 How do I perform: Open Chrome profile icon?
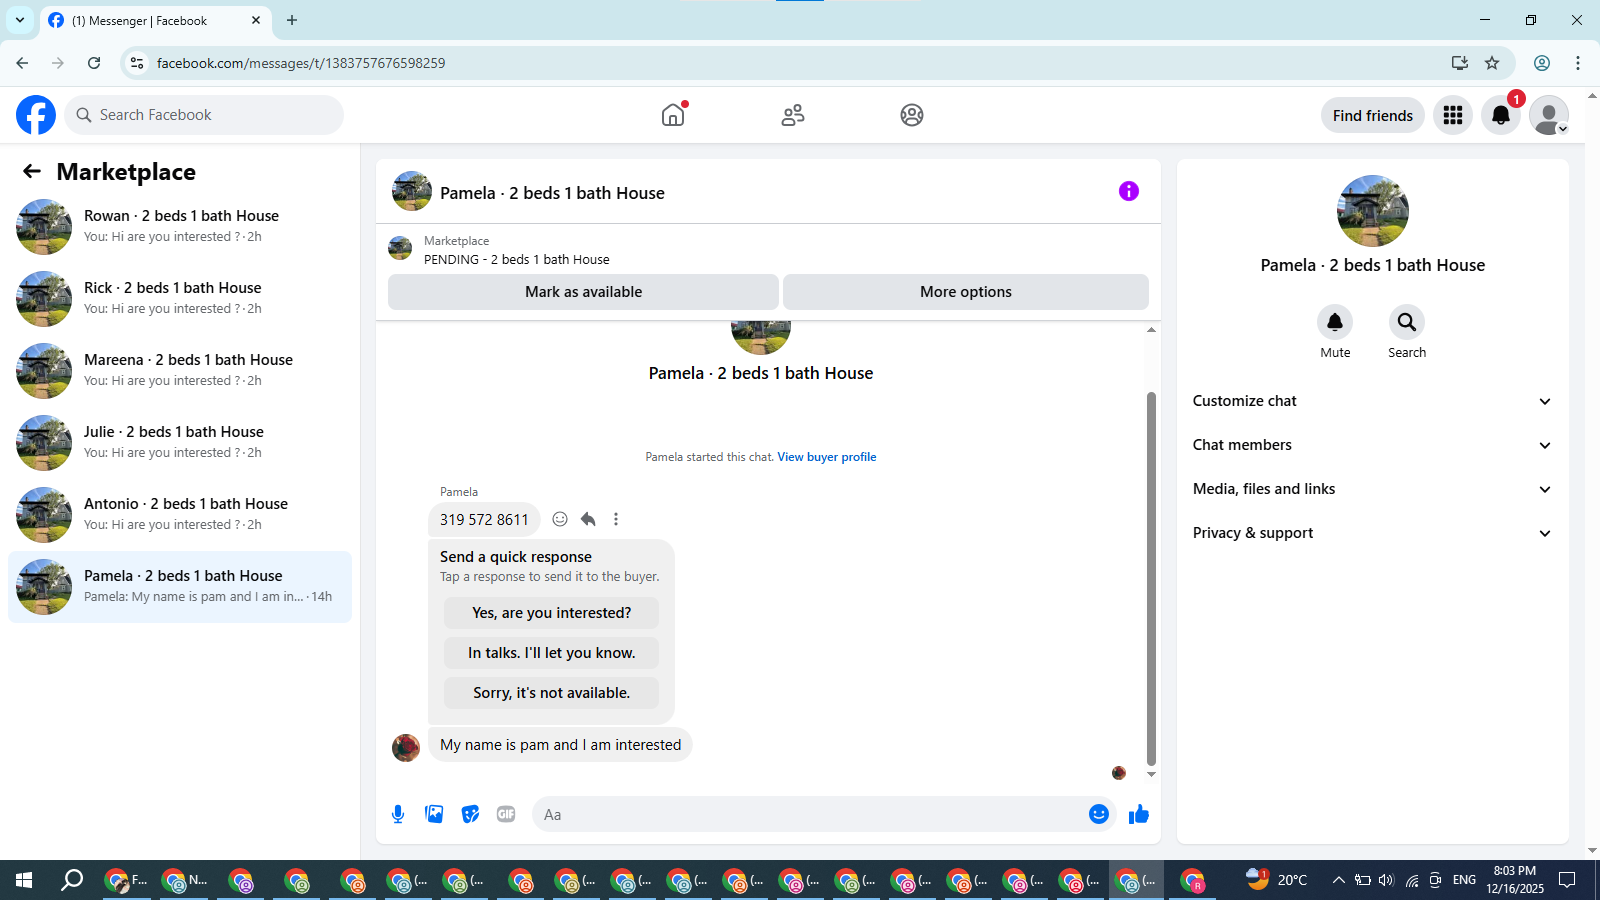(1542, 63)
